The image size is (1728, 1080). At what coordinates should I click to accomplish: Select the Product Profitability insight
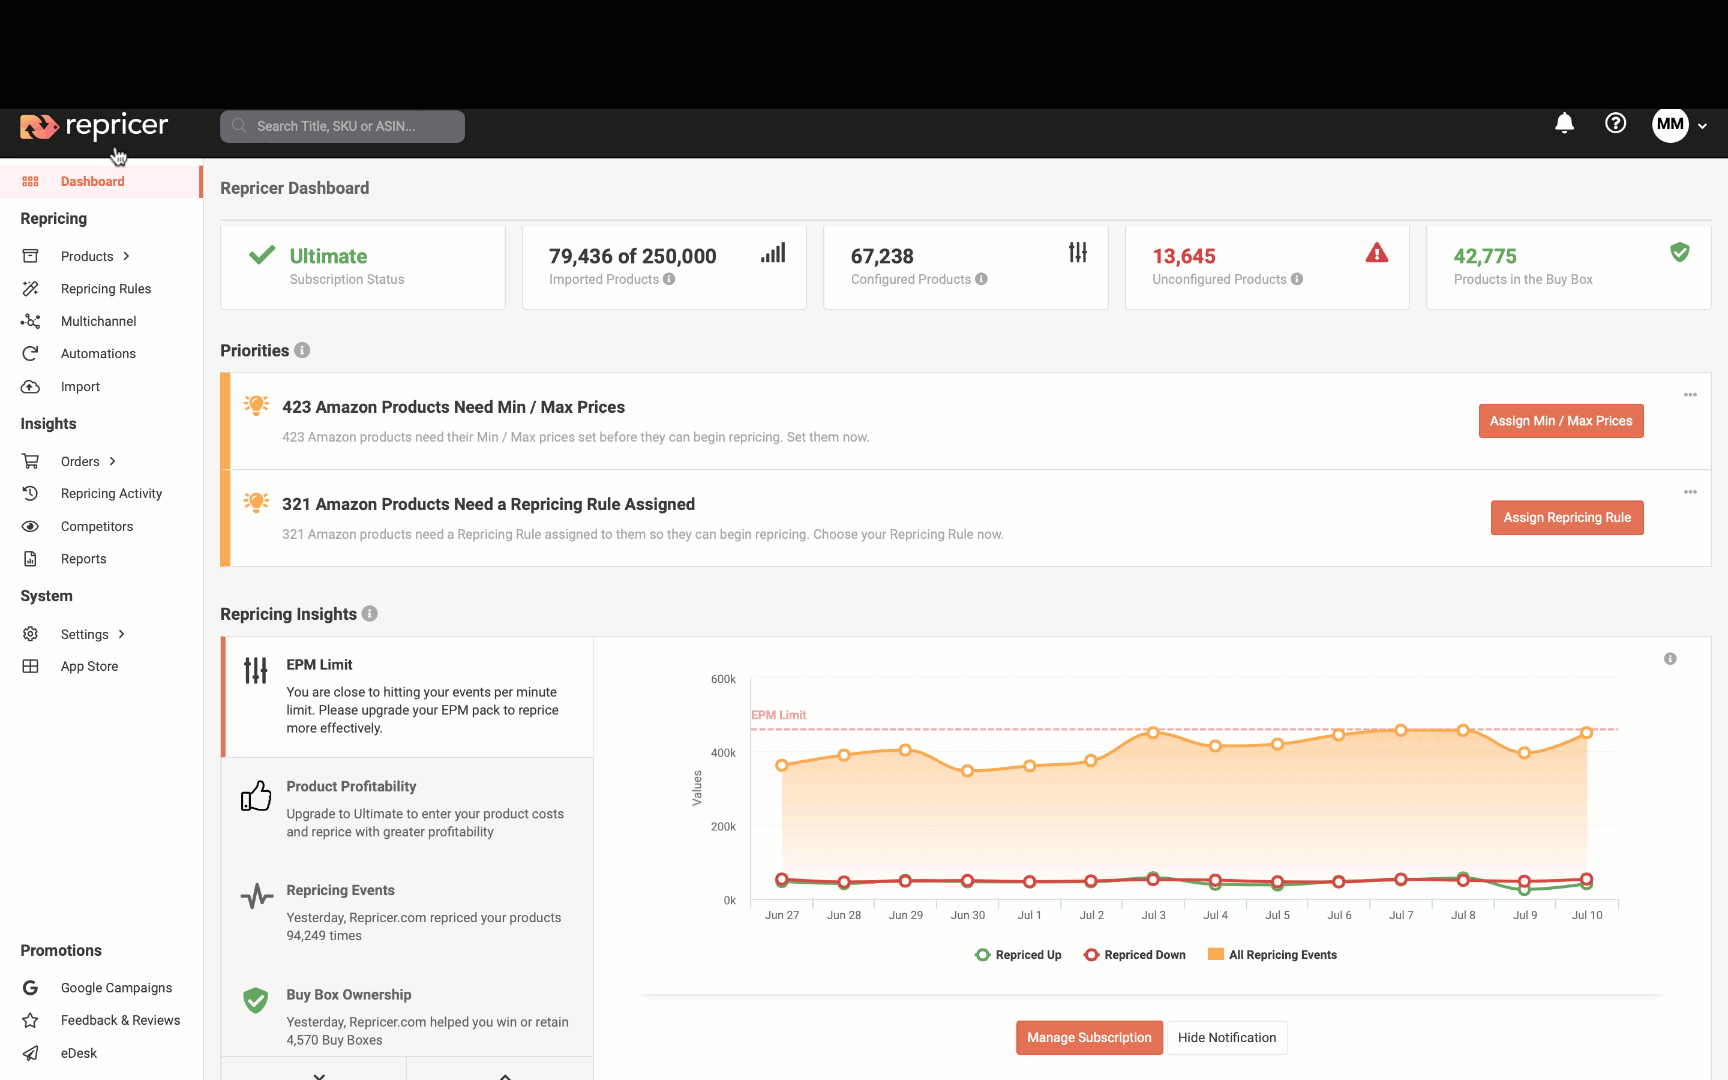408,809
